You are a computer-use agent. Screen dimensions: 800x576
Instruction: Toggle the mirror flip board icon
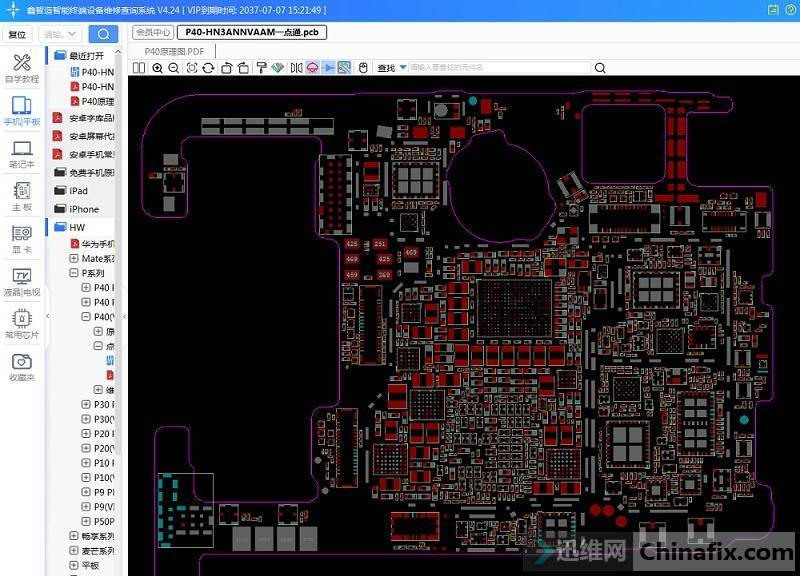coord(295,68)
